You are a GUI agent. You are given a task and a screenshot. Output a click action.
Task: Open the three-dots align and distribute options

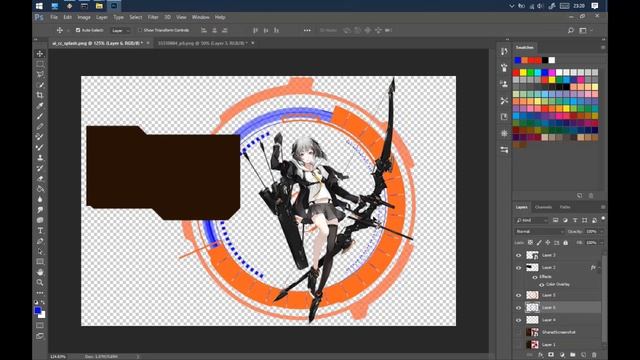(x=307, y=30)
